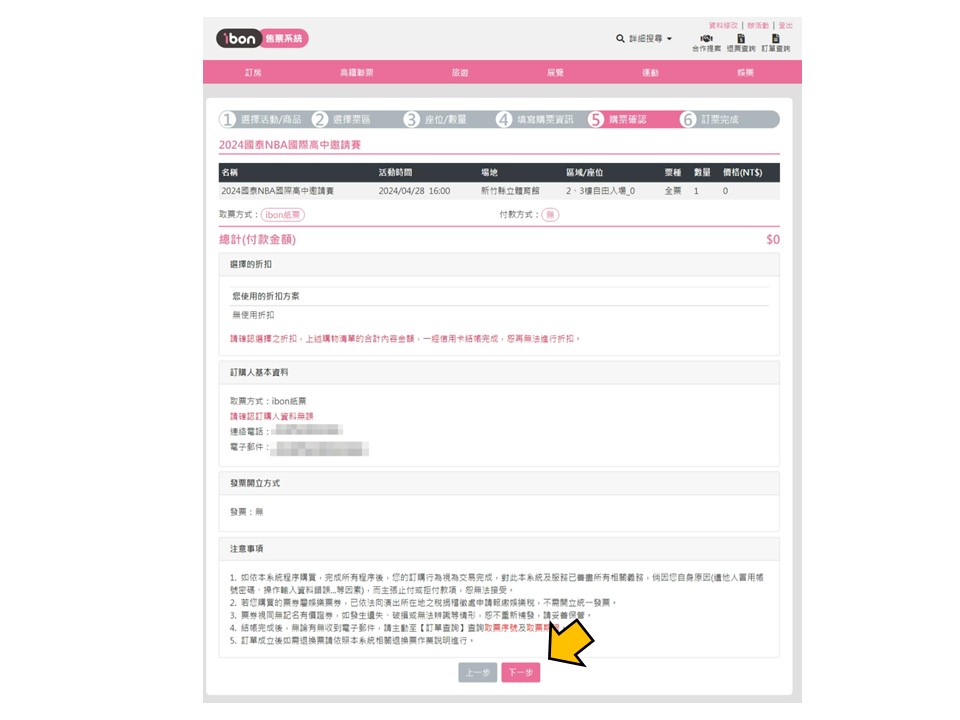This screenshot has height=720, width=960.
Task: Open the 高鐵聯票 menu
Action: pos(356,73)
